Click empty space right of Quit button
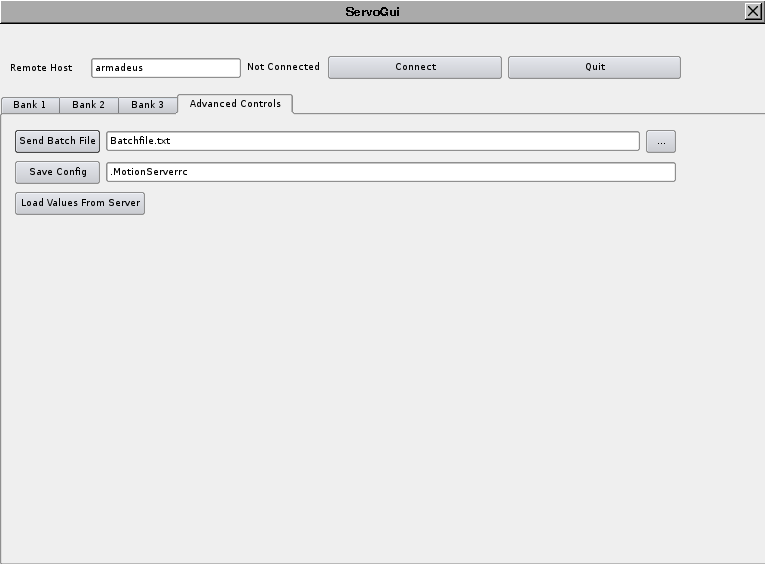 [x=720, y=67]
